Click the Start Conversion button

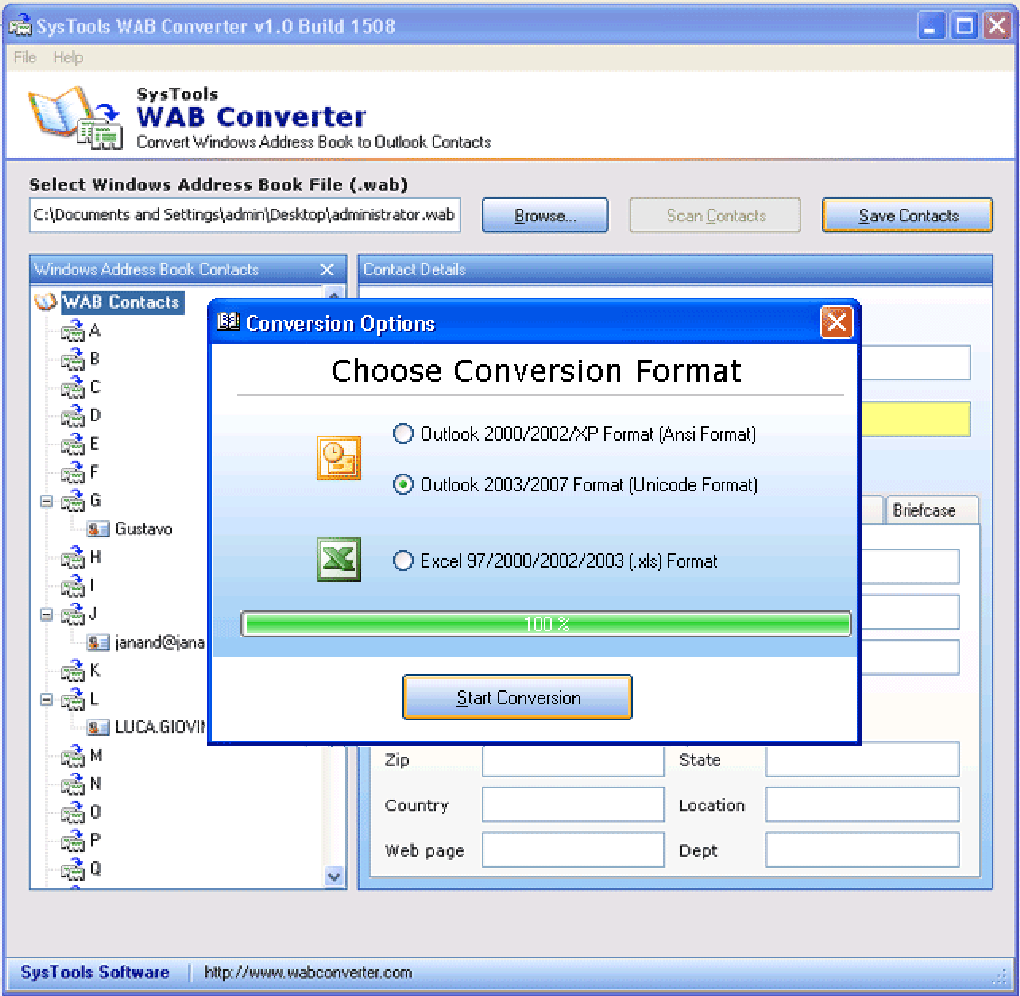pyautogui.click(x=517, y=697)
